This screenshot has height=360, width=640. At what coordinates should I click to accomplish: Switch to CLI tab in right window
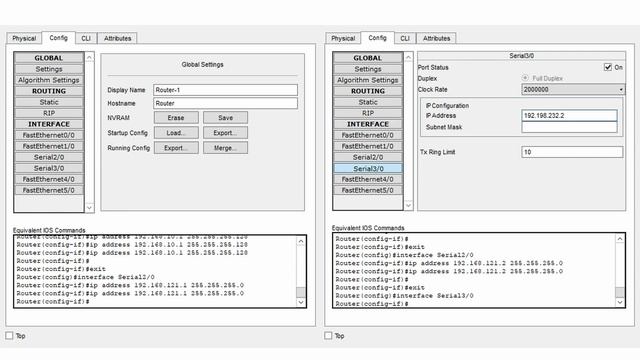[x=405, y=38]
